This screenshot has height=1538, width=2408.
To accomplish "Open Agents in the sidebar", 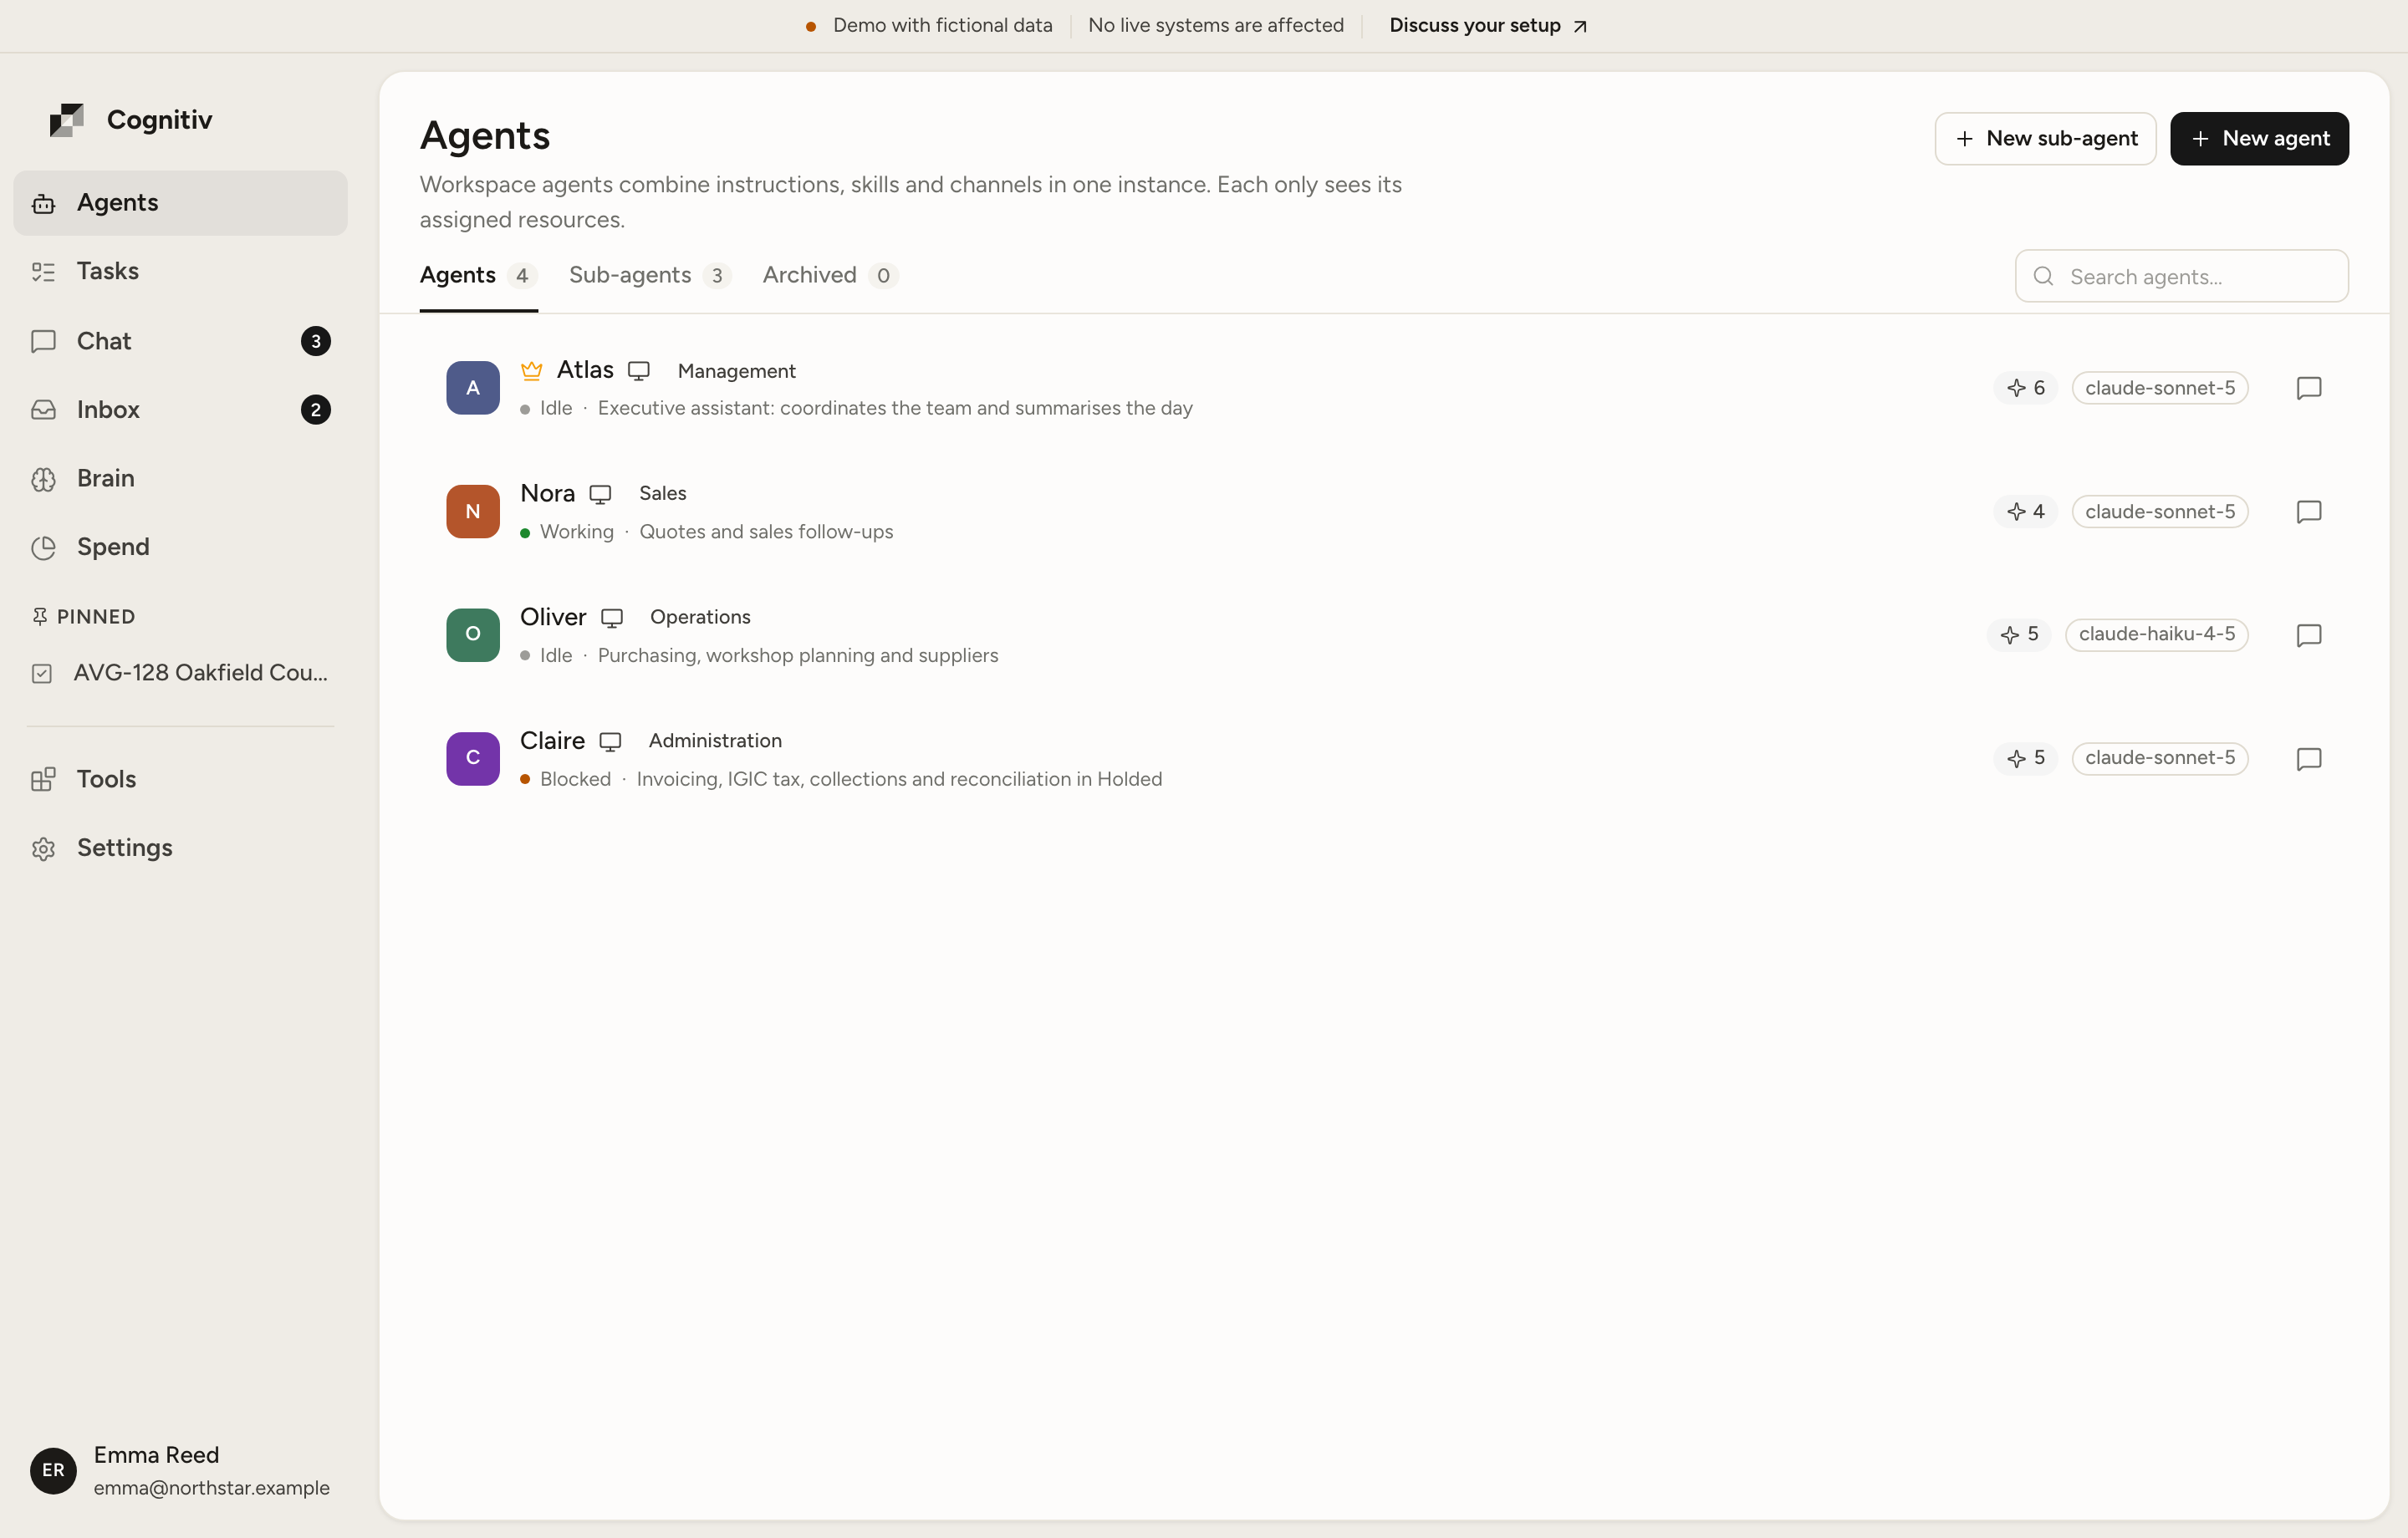I will coord(180,203).
